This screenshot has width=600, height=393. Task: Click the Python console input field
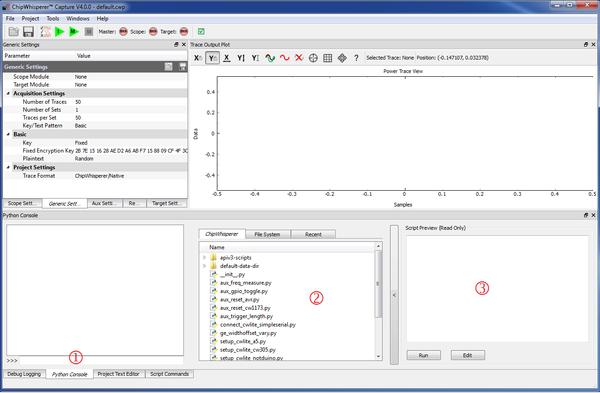pos(101,360)
